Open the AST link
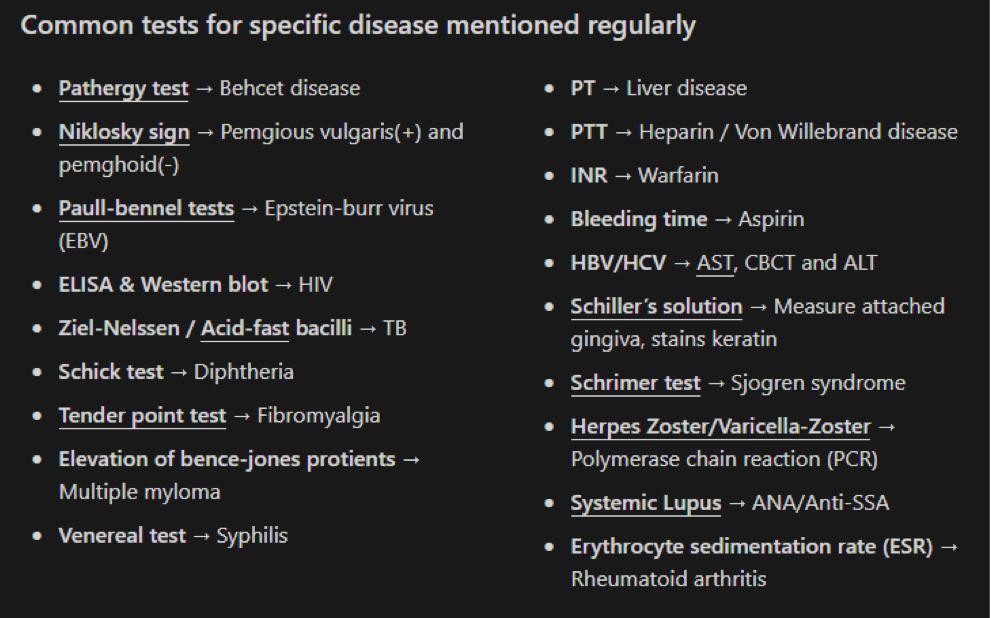The width and height of the screenshot is (991, 618). coord(714,263)
